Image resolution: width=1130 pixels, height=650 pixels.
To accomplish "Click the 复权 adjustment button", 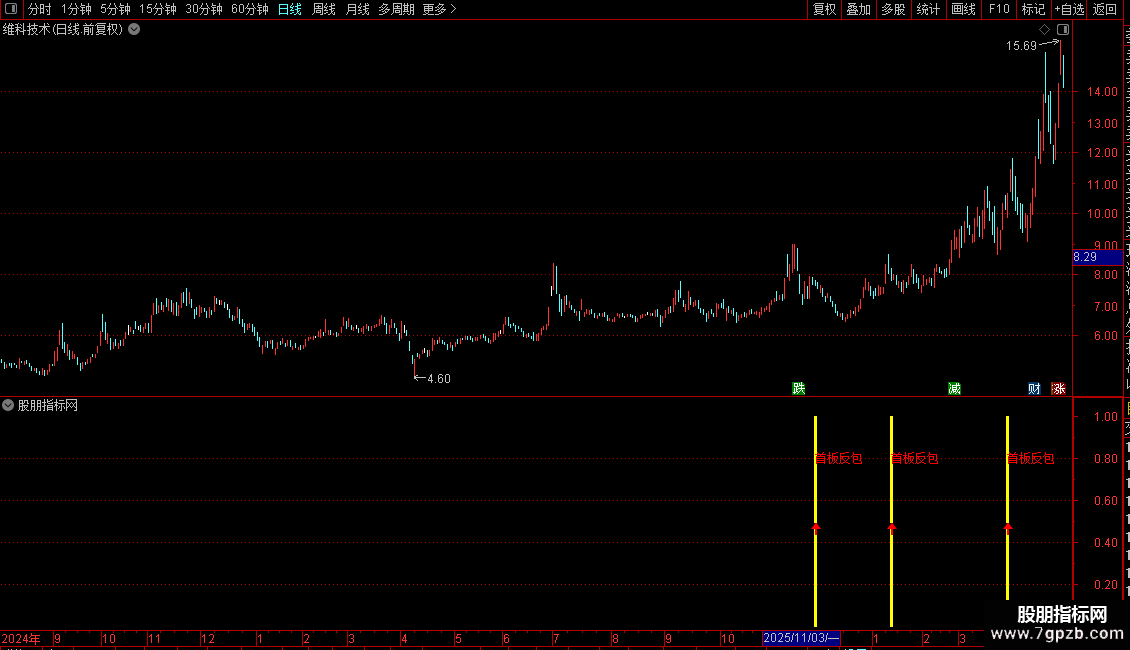I will tap(824, 9).
